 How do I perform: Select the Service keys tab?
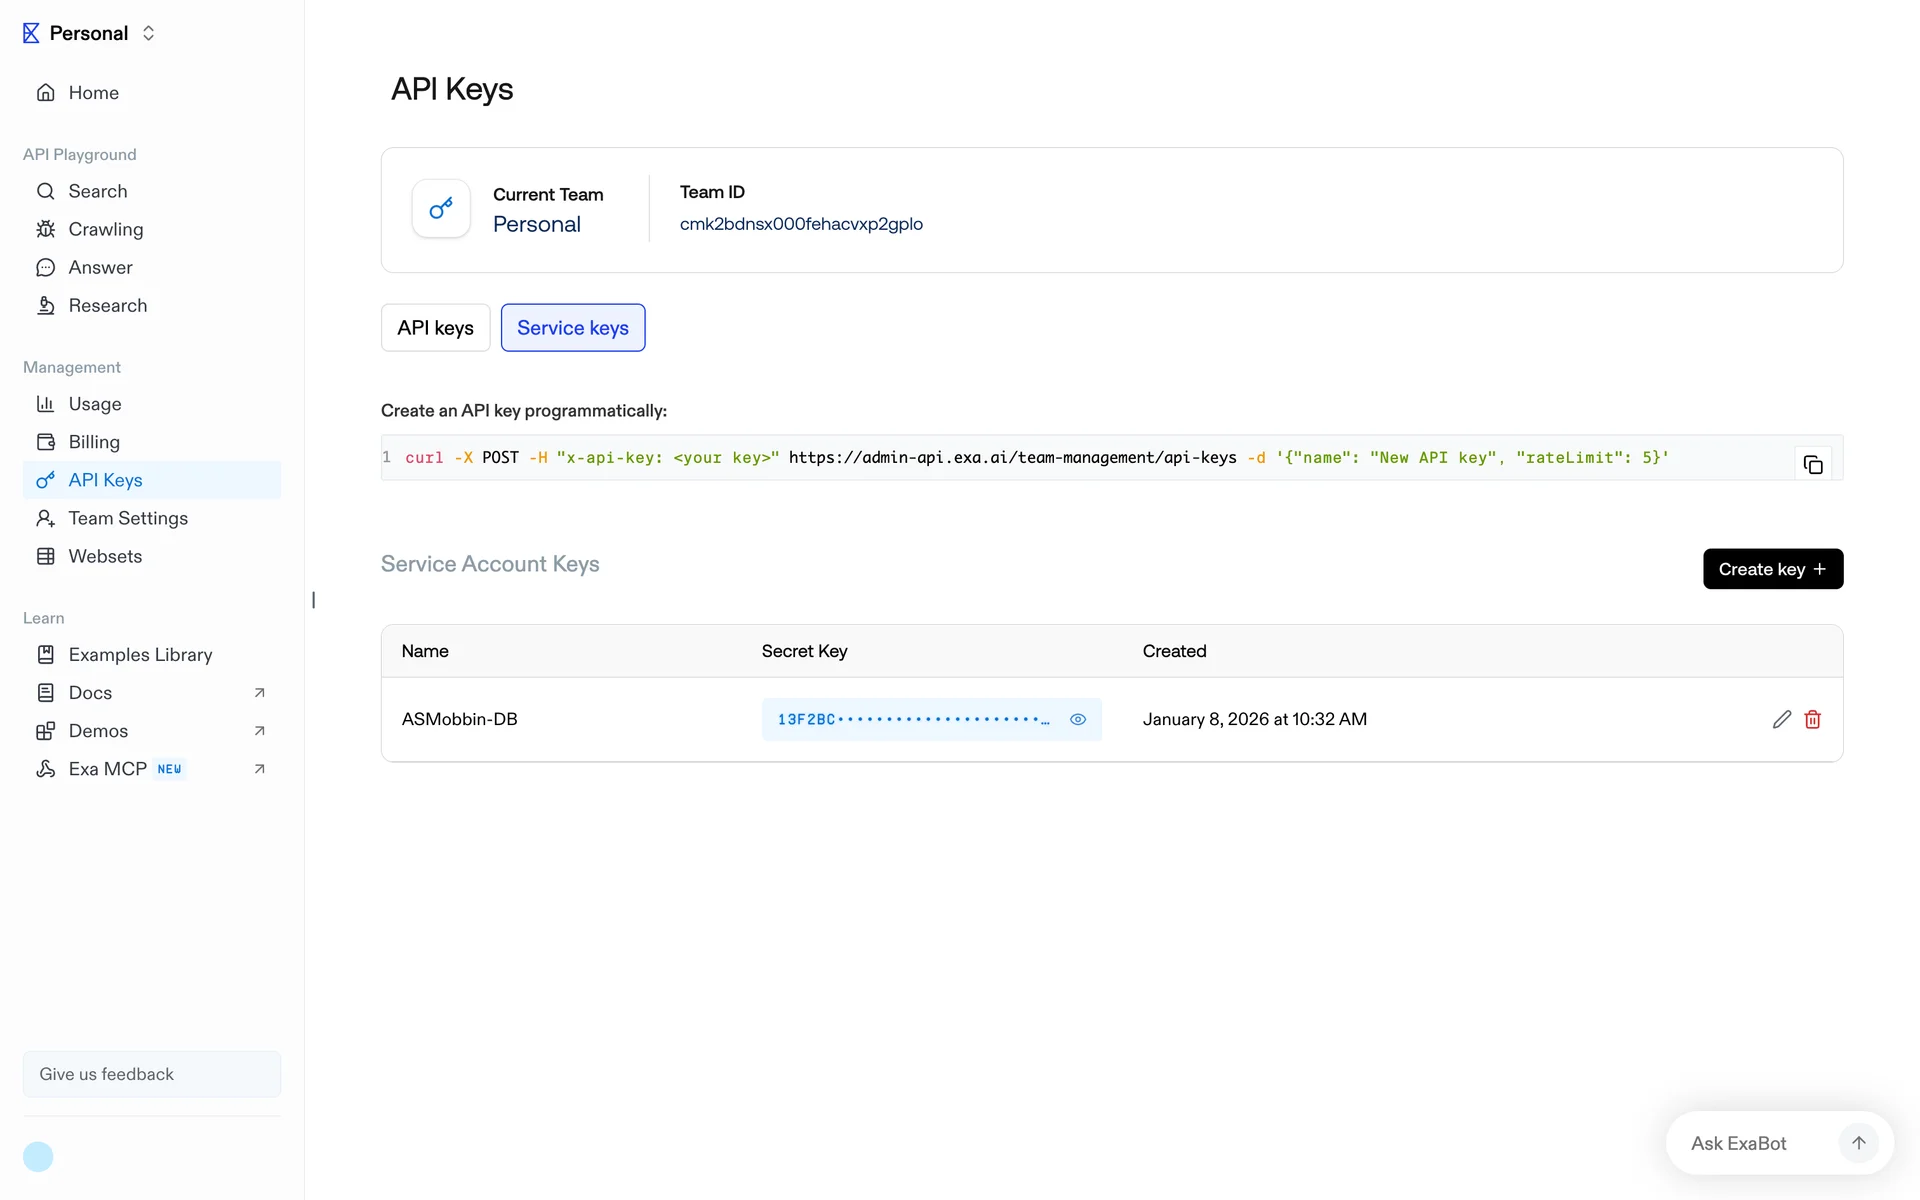(572, 327)
